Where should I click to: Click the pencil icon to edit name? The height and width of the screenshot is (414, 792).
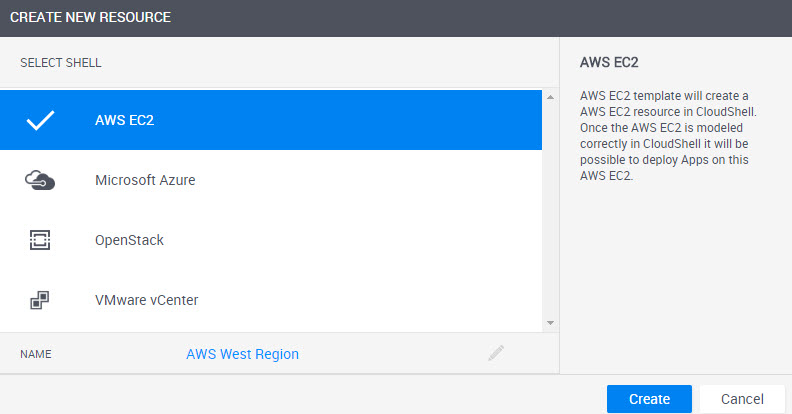pyautogui.click(x=496, y=353)
